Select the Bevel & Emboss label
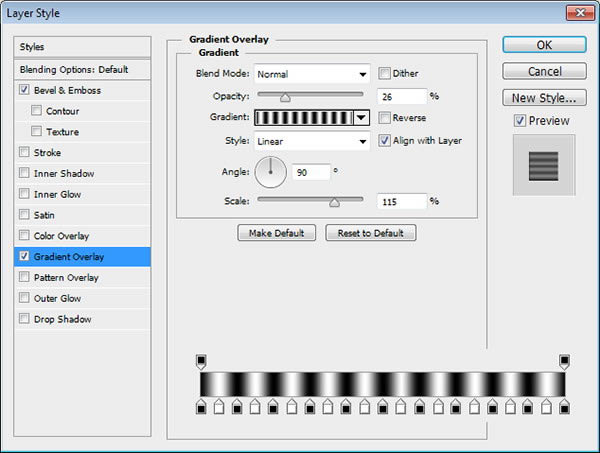 tap(67, 91)
